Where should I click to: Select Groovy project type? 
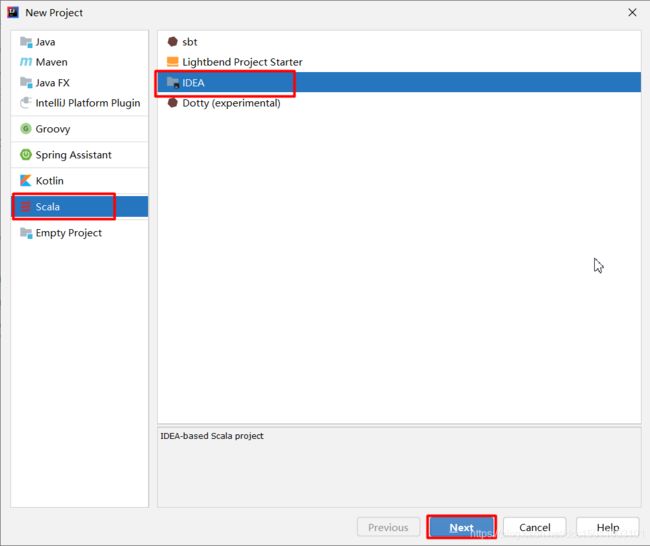click(x=80, y=129)
